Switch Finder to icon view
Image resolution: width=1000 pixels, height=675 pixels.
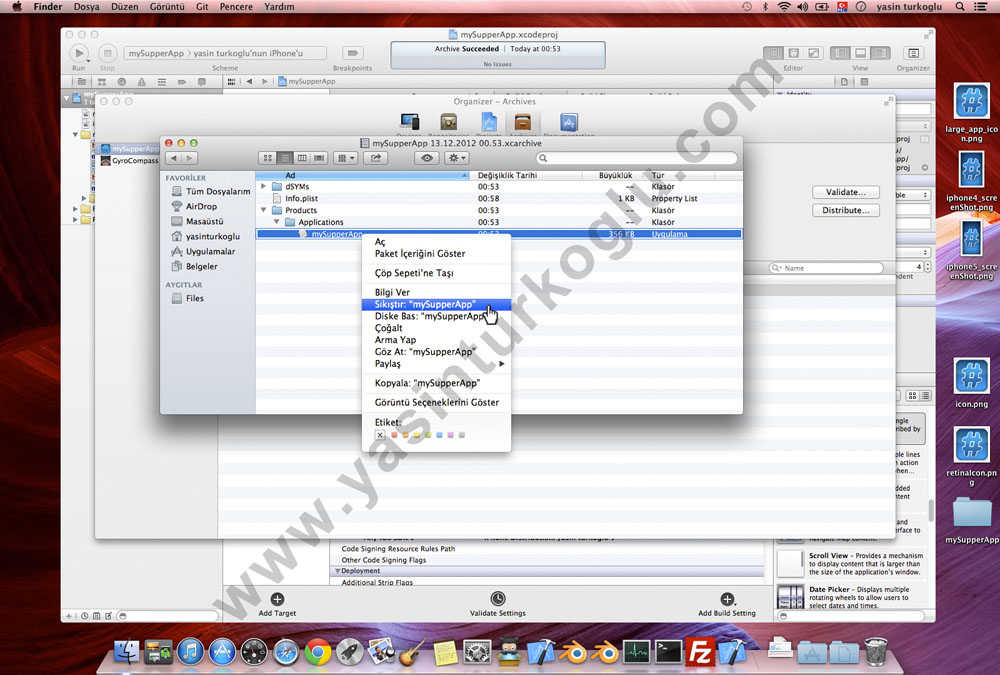point(268,158)
